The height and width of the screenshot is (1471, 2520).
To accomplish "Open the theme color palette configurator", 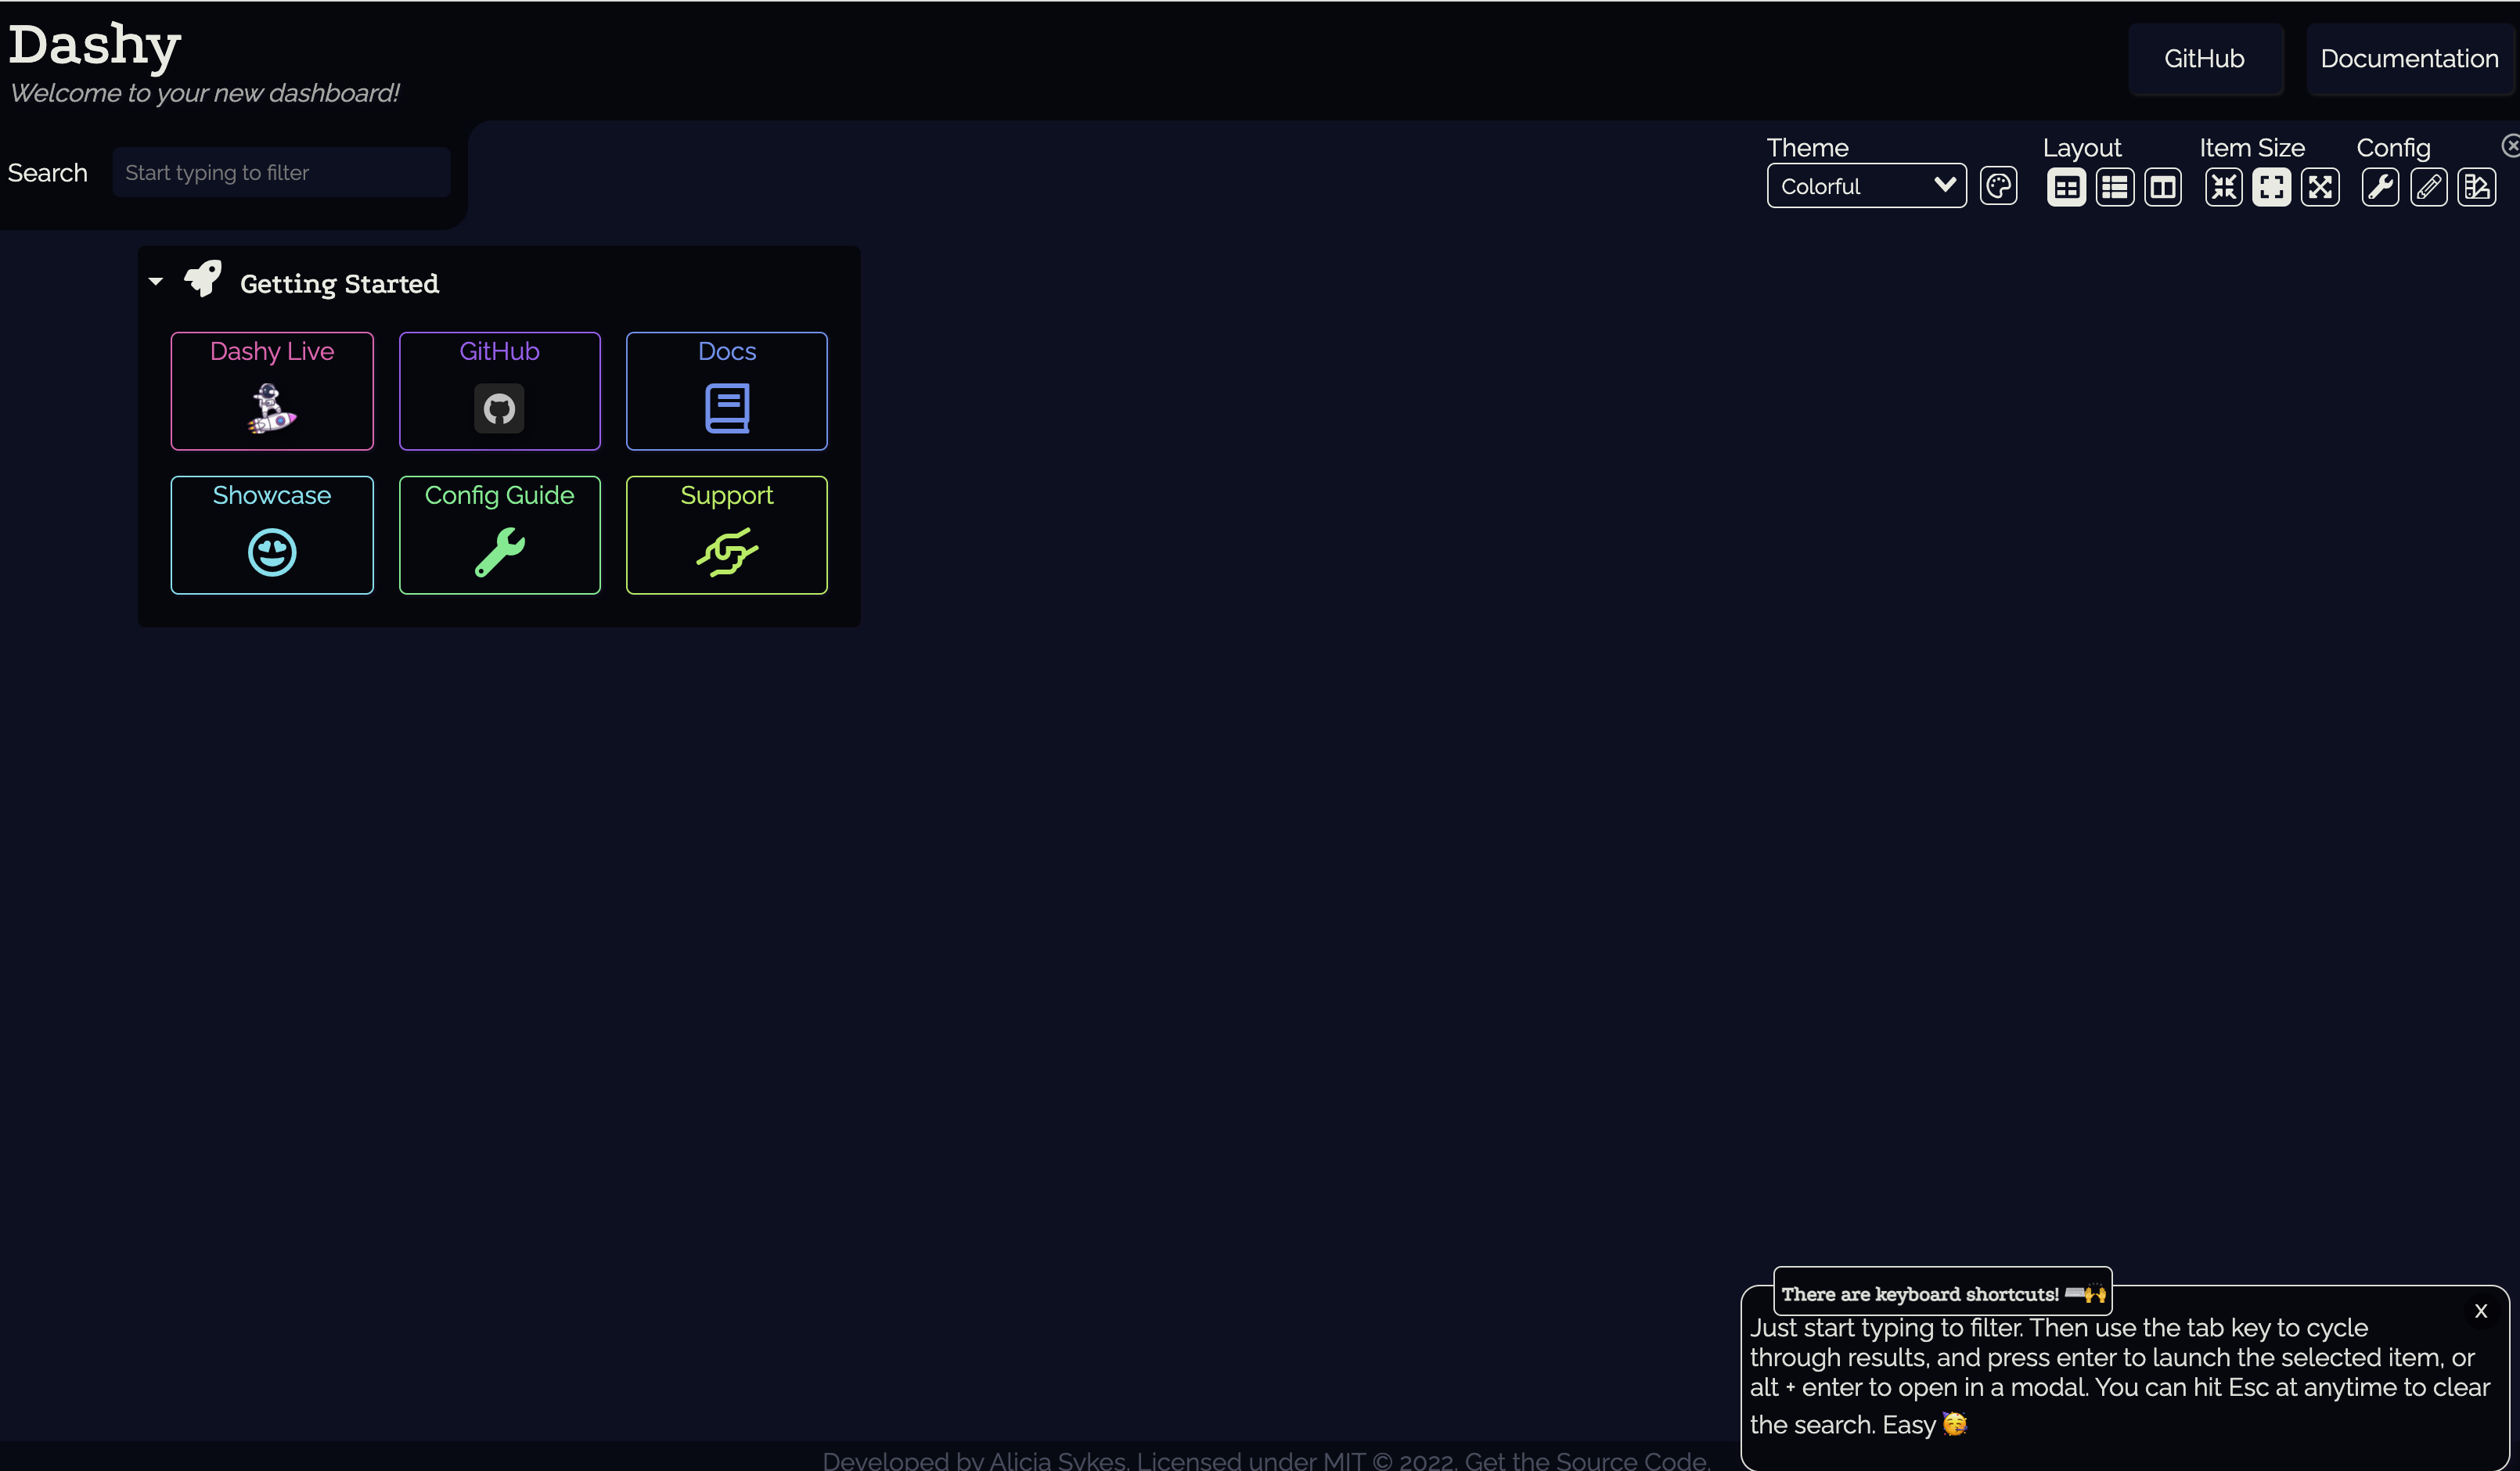I will pyautogui.click(x=1998, y=186).
